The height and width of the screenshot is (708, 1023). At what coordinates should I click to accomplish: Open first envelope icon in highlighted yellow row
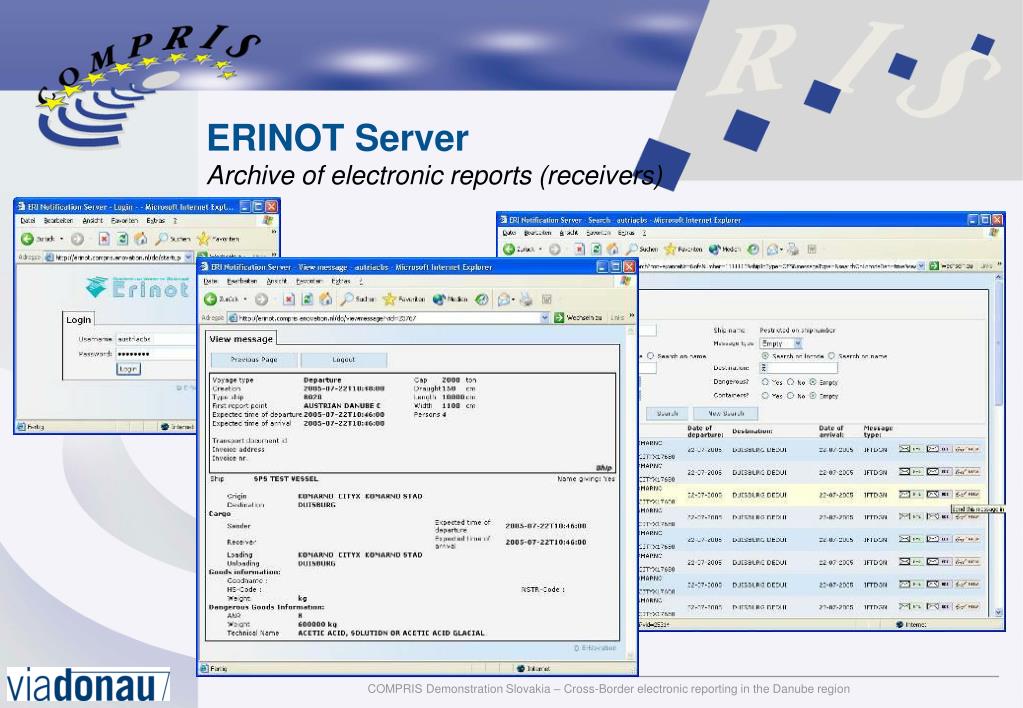coord(904,493)
